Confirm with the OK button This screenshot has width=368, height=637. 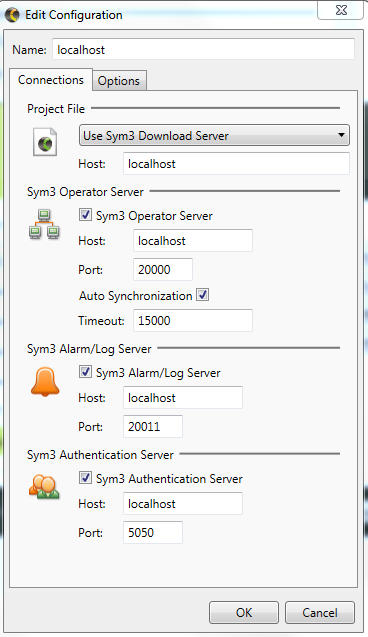(x=244, y=612)
